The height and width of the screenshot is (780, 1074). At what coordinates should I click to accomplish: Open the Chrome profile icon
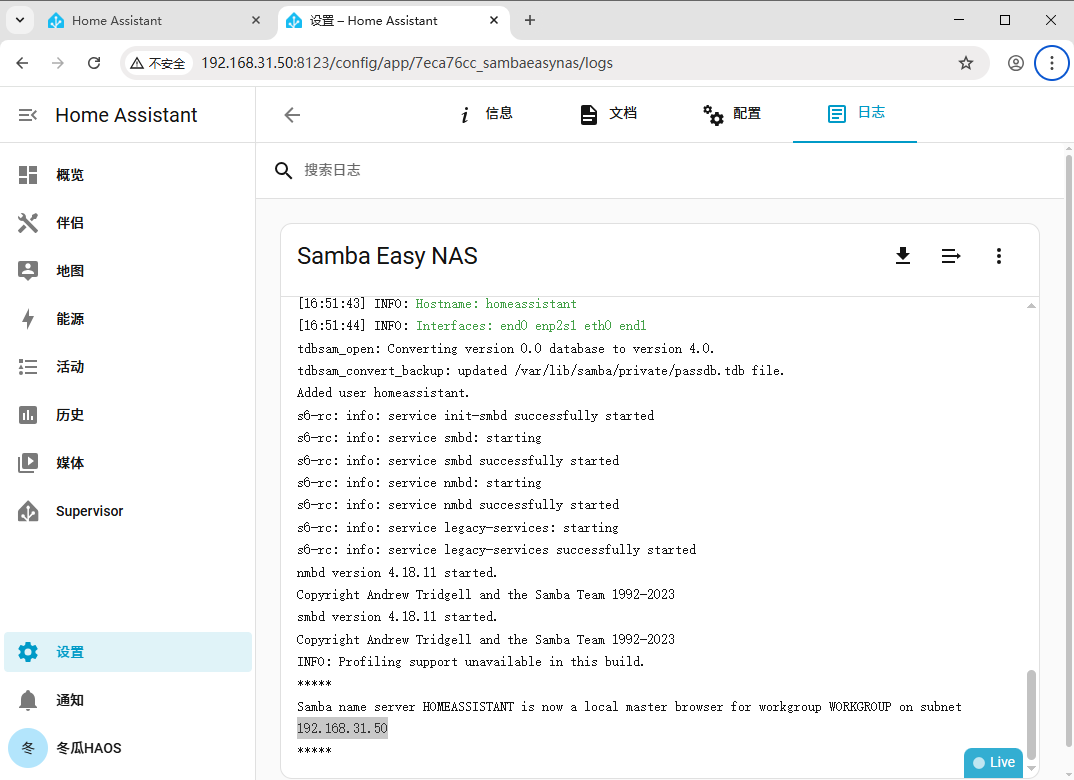coord(1016,63)
